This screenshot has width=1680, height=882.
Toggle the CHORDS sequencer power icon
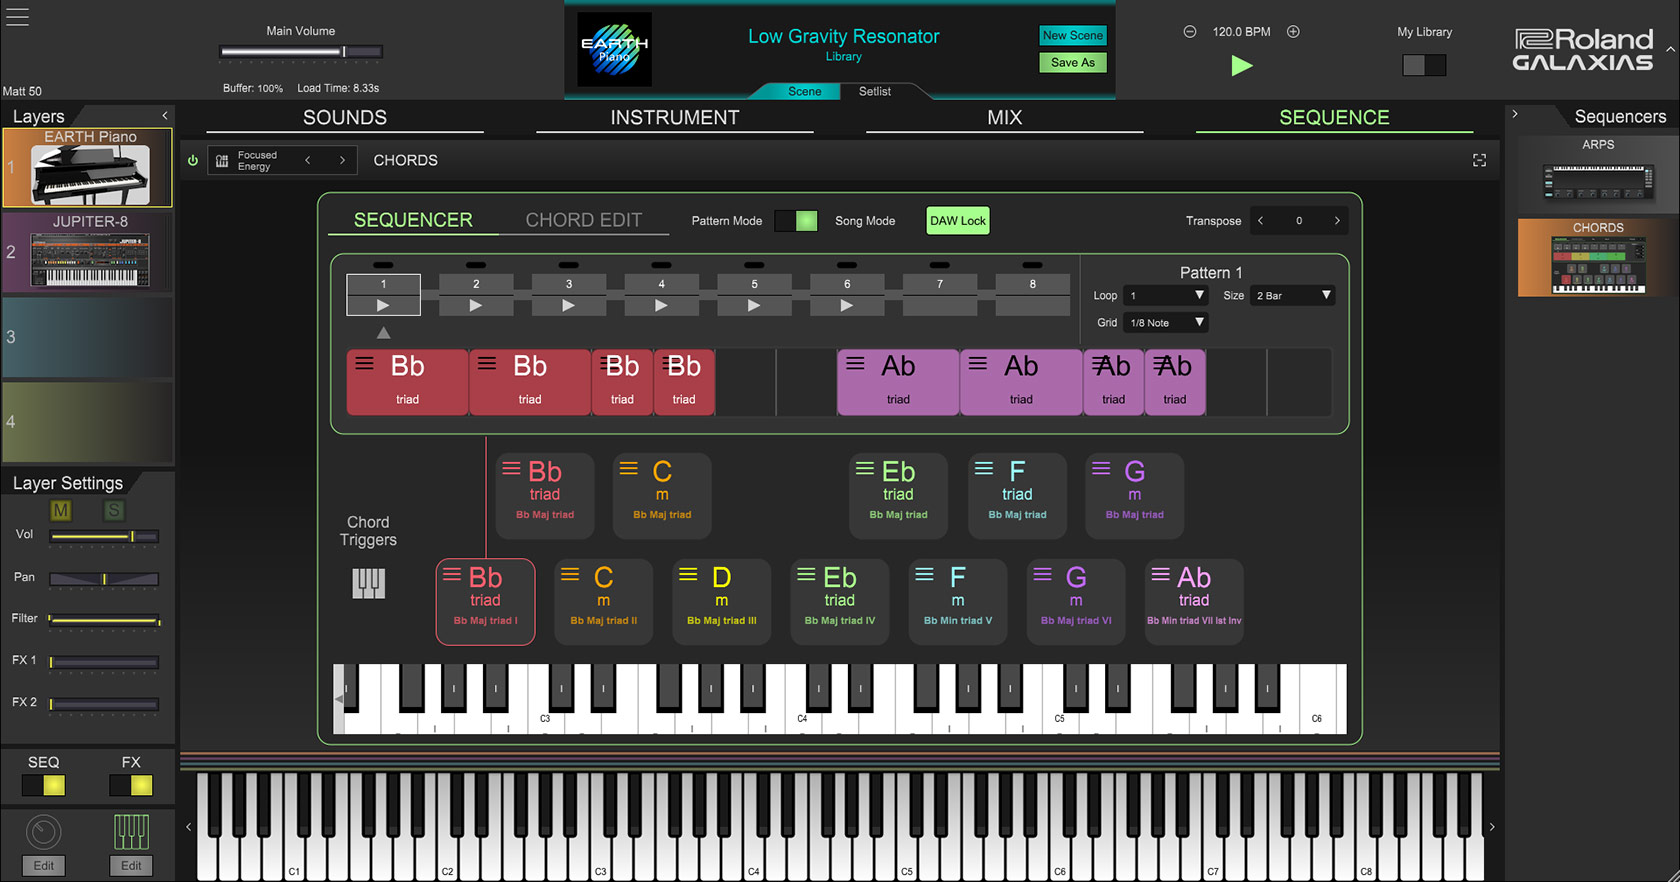[193, 160]
